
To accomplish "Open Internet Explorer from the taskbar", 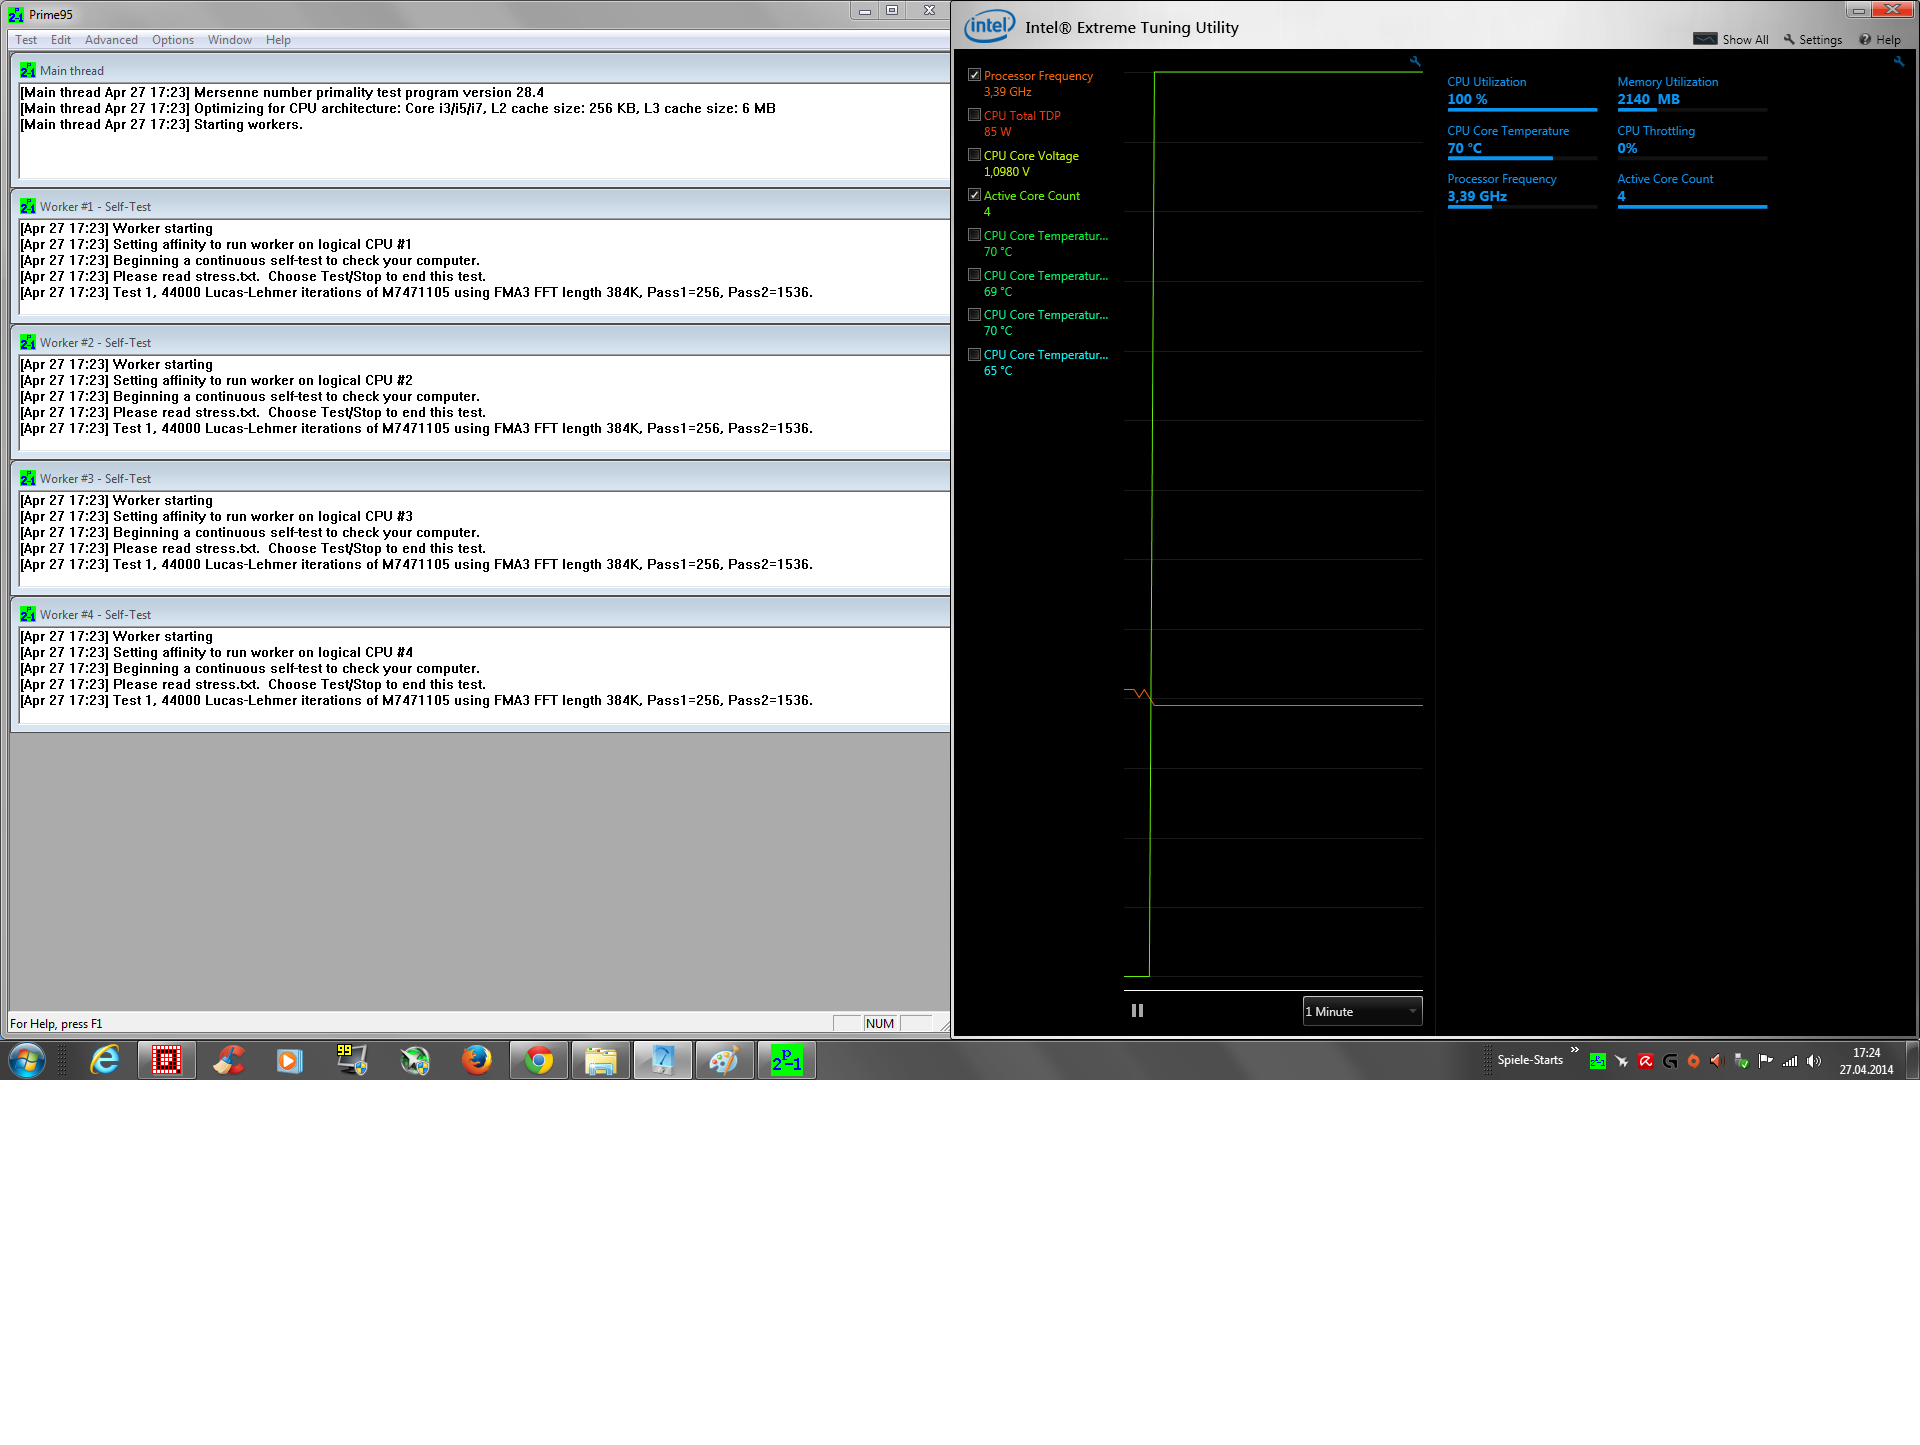I will click(x=105, y=1060).
